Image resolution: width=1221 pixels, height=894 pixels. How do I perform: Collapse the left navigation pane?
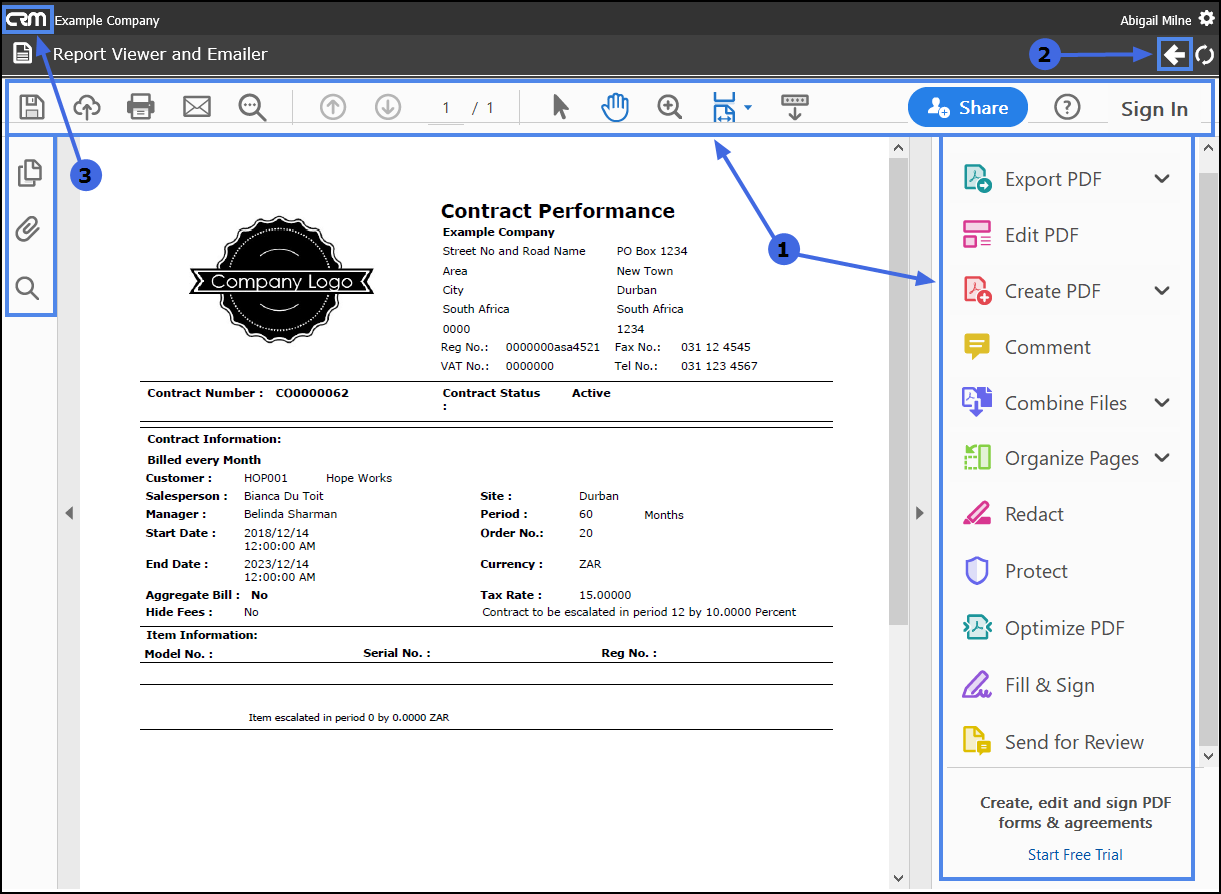(x=69, y=513)
